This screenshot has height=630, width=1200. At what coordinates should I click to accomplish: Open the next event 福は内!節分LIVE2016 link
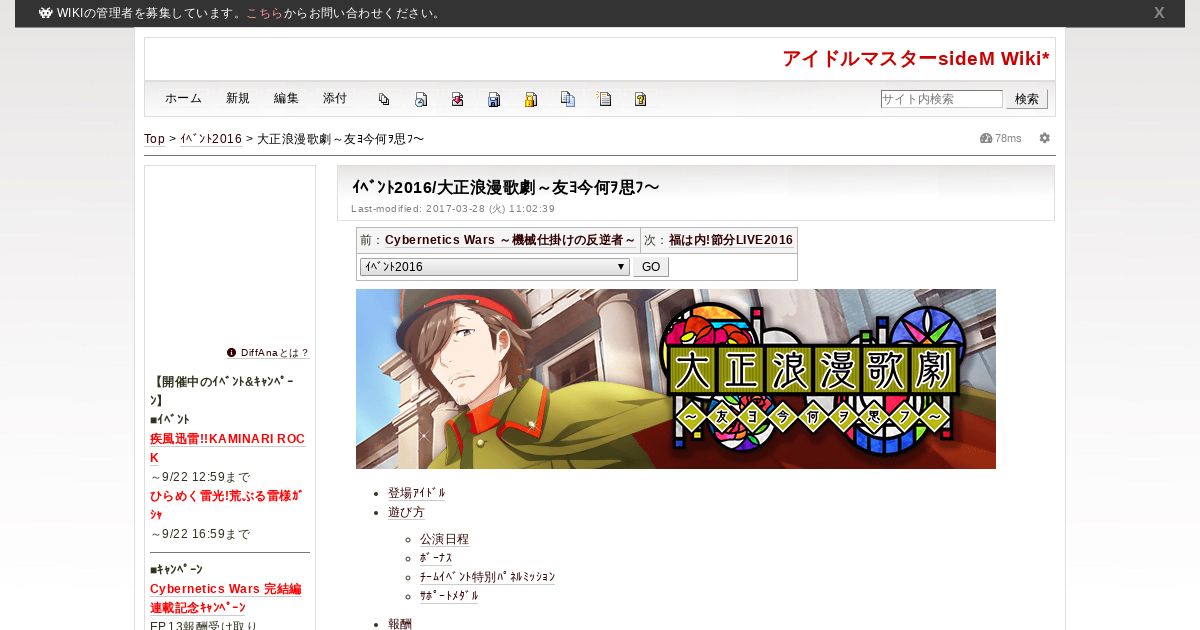[x=731, y=240]
